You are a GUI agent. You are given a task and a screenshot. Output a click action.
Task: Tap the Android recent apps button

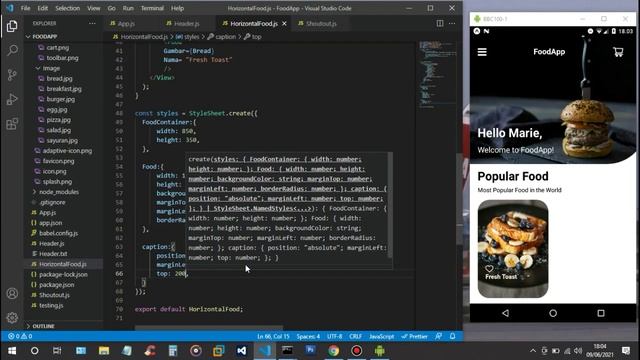click(x=601, y=313)
